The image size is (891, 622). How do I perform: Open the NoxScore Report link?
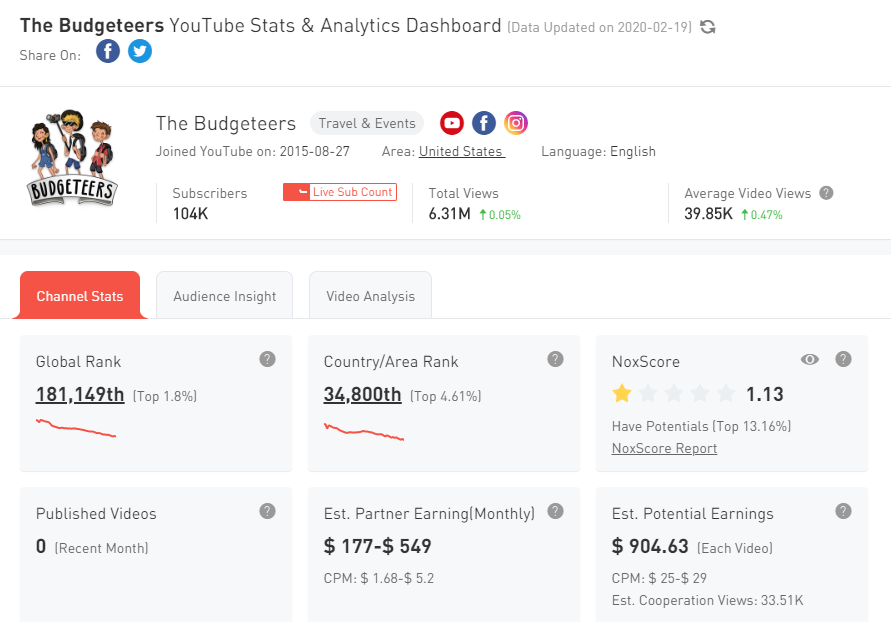pos(664,448)
